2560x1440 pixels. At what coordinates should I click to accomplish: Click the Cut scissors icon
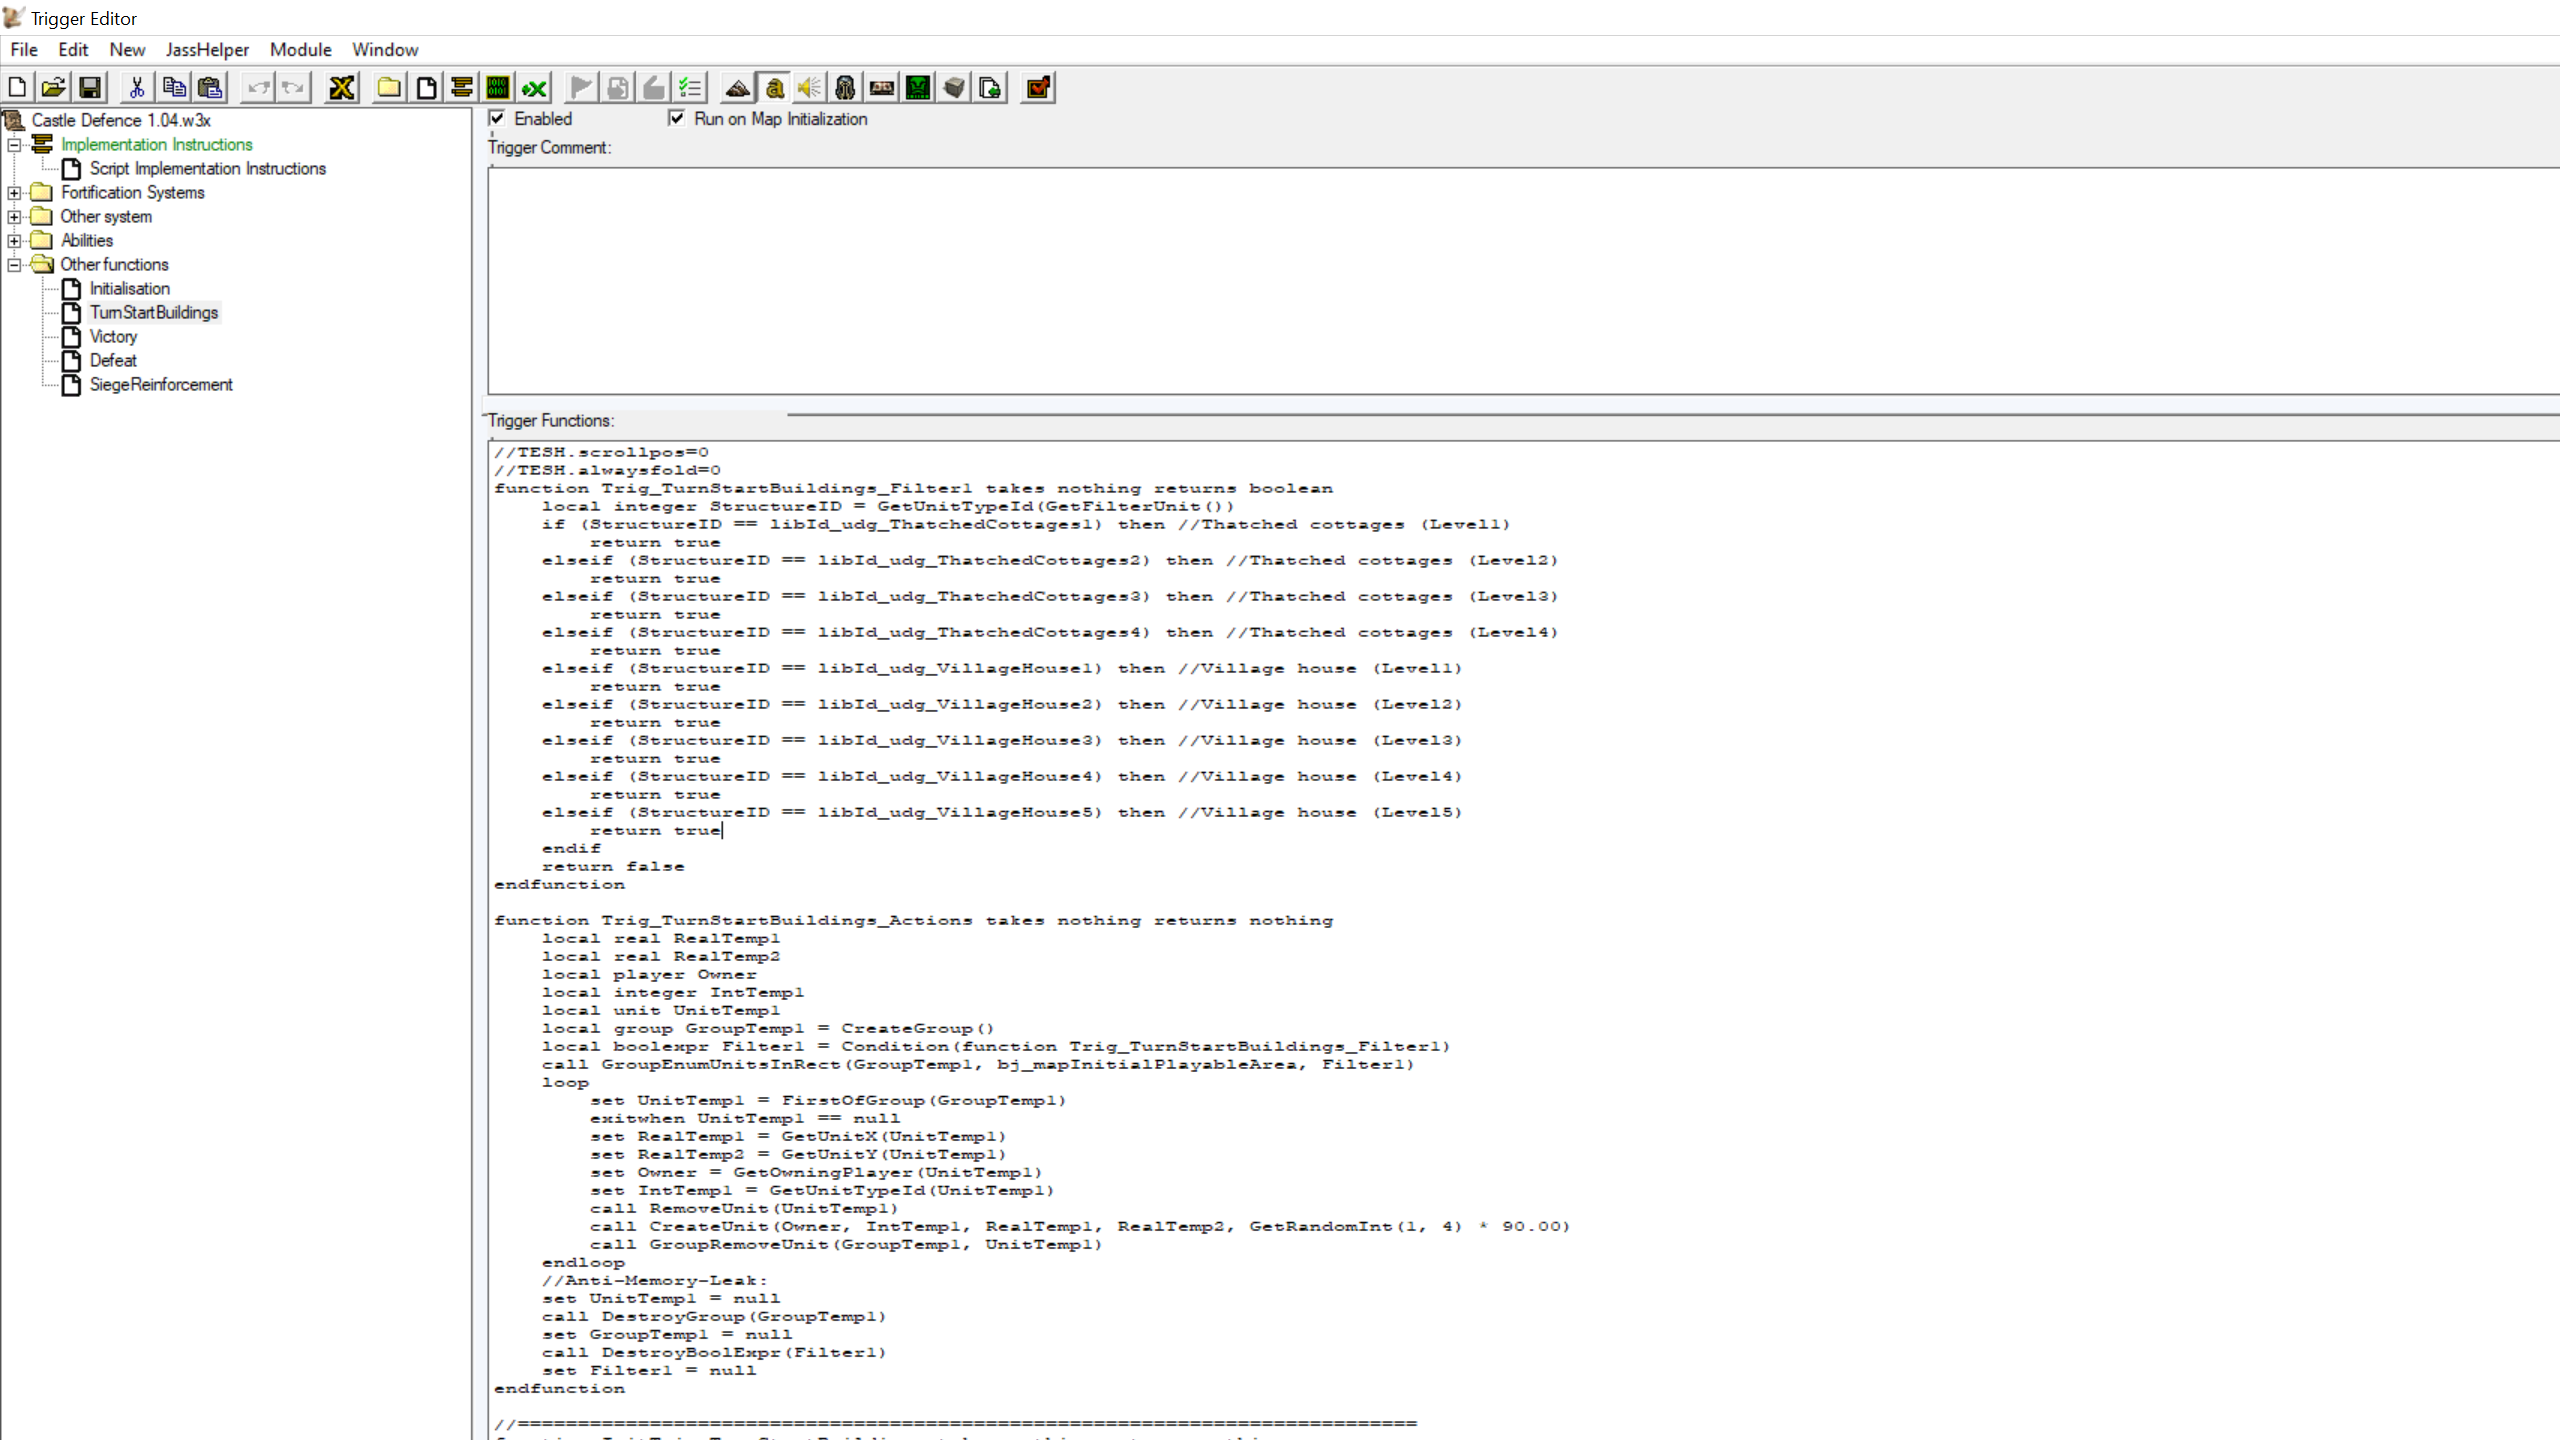[137, 88]
